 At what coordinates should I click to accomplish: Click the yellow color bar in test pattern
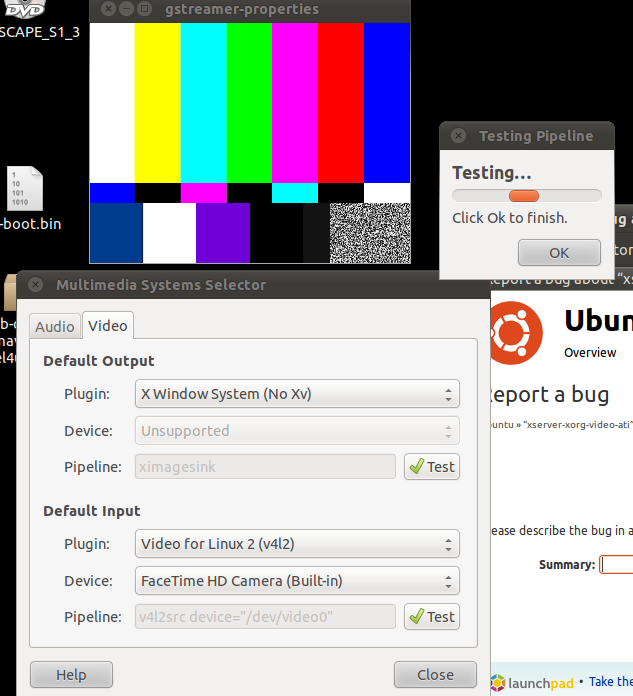(157, 102)
